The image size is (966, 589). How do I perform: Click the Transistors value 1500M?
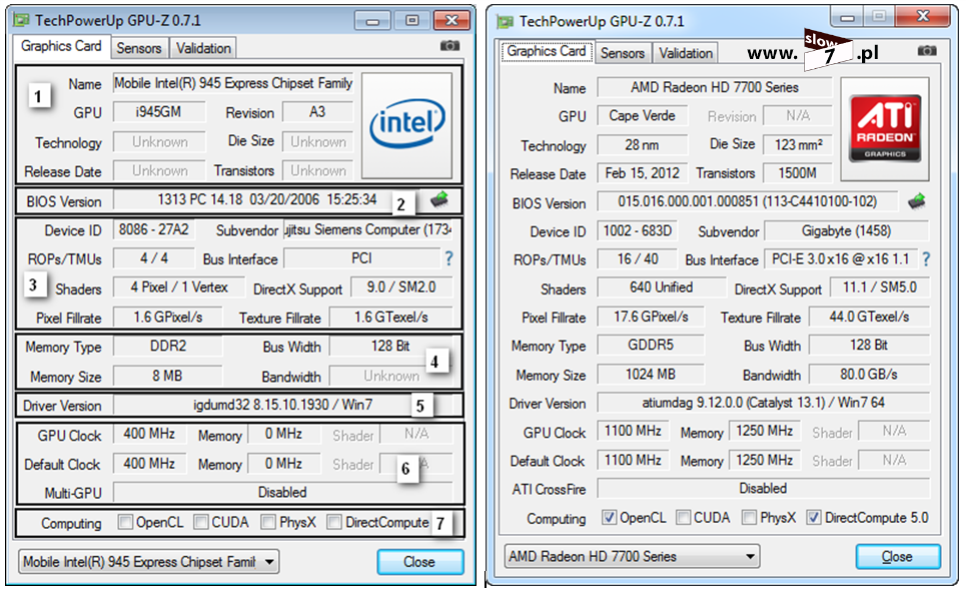point(797,173)
